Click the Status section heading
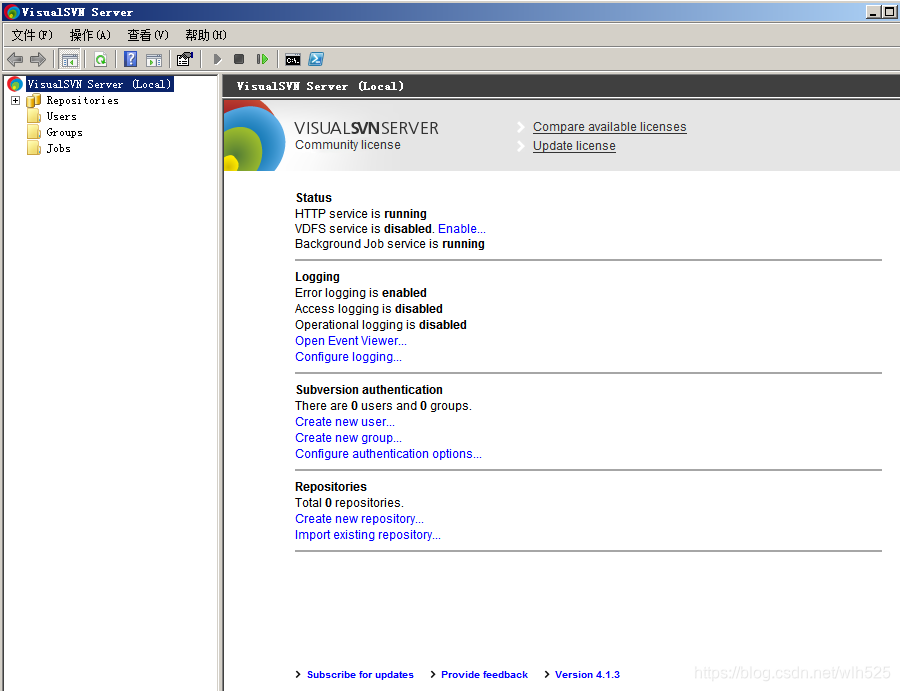This screenshot has height=691, width=900. coord(313,198)
